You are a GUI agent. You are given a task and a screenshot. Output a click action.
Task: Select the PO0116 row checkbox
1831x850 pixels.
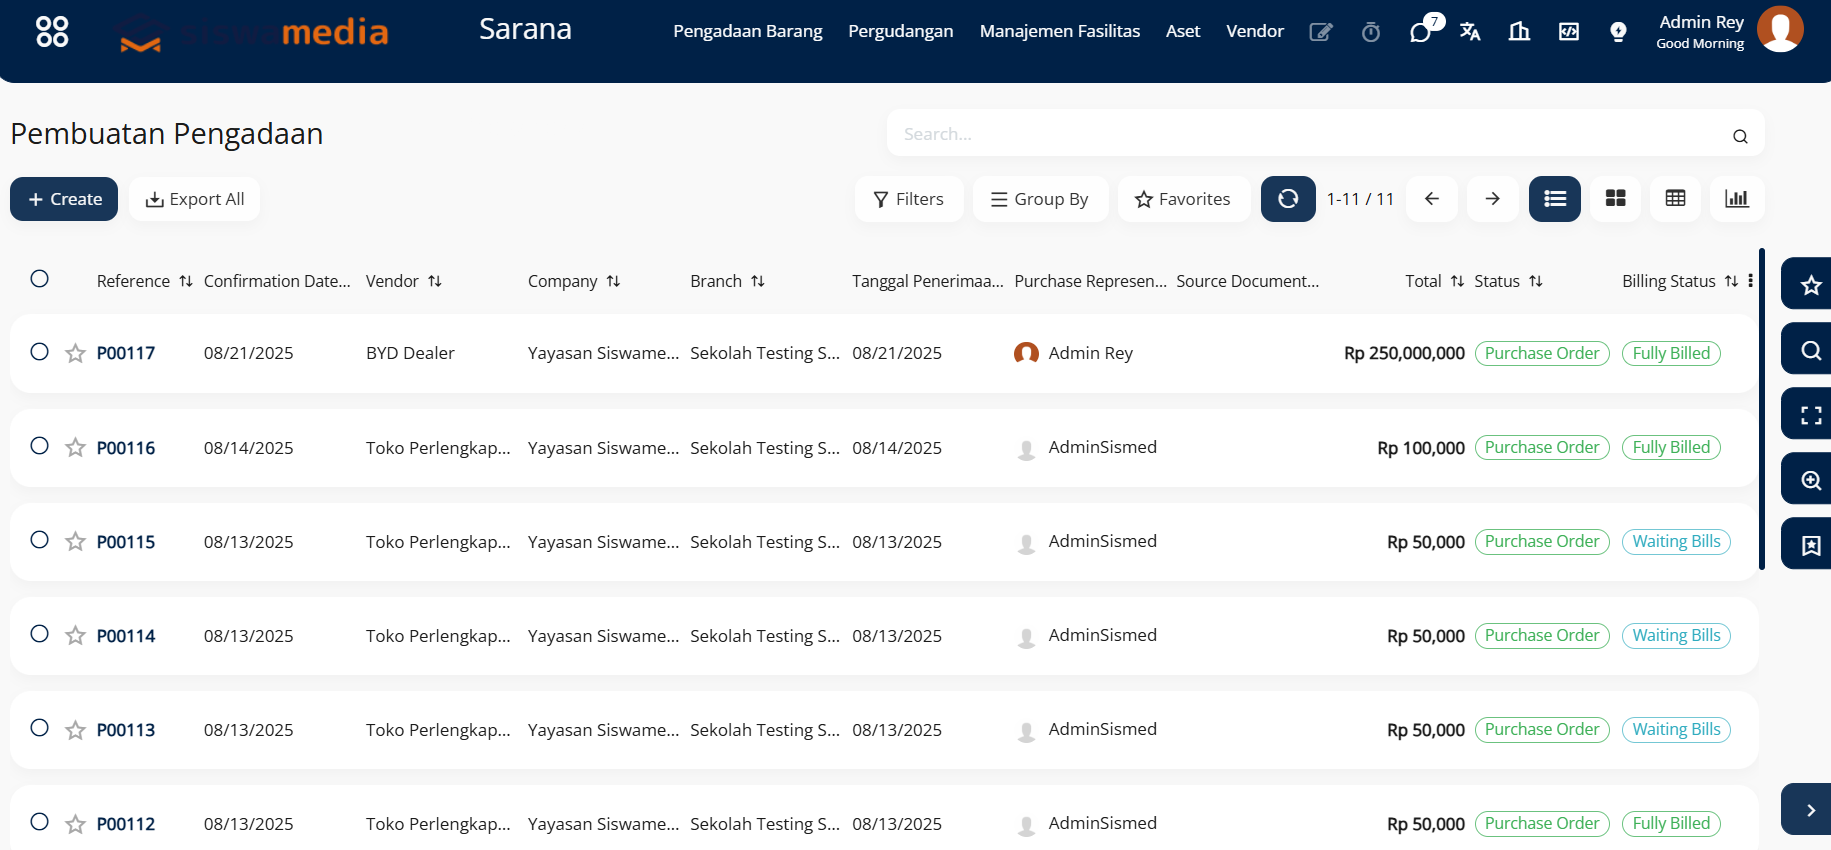[x=40, y=446]
